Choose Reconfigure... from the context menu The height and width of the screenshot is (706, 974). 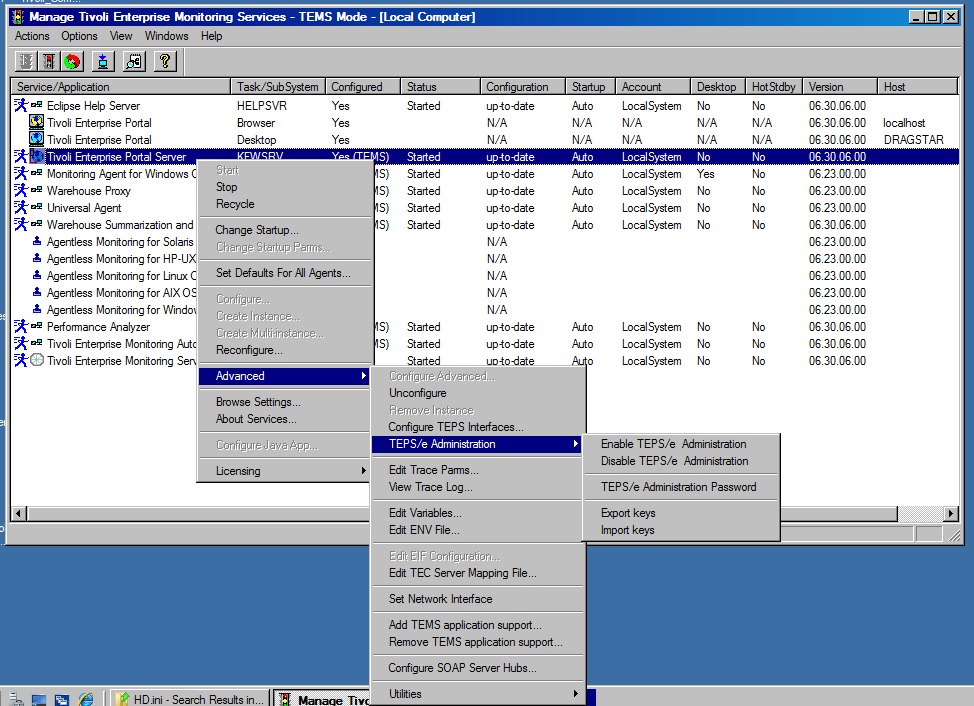[284, 350]
